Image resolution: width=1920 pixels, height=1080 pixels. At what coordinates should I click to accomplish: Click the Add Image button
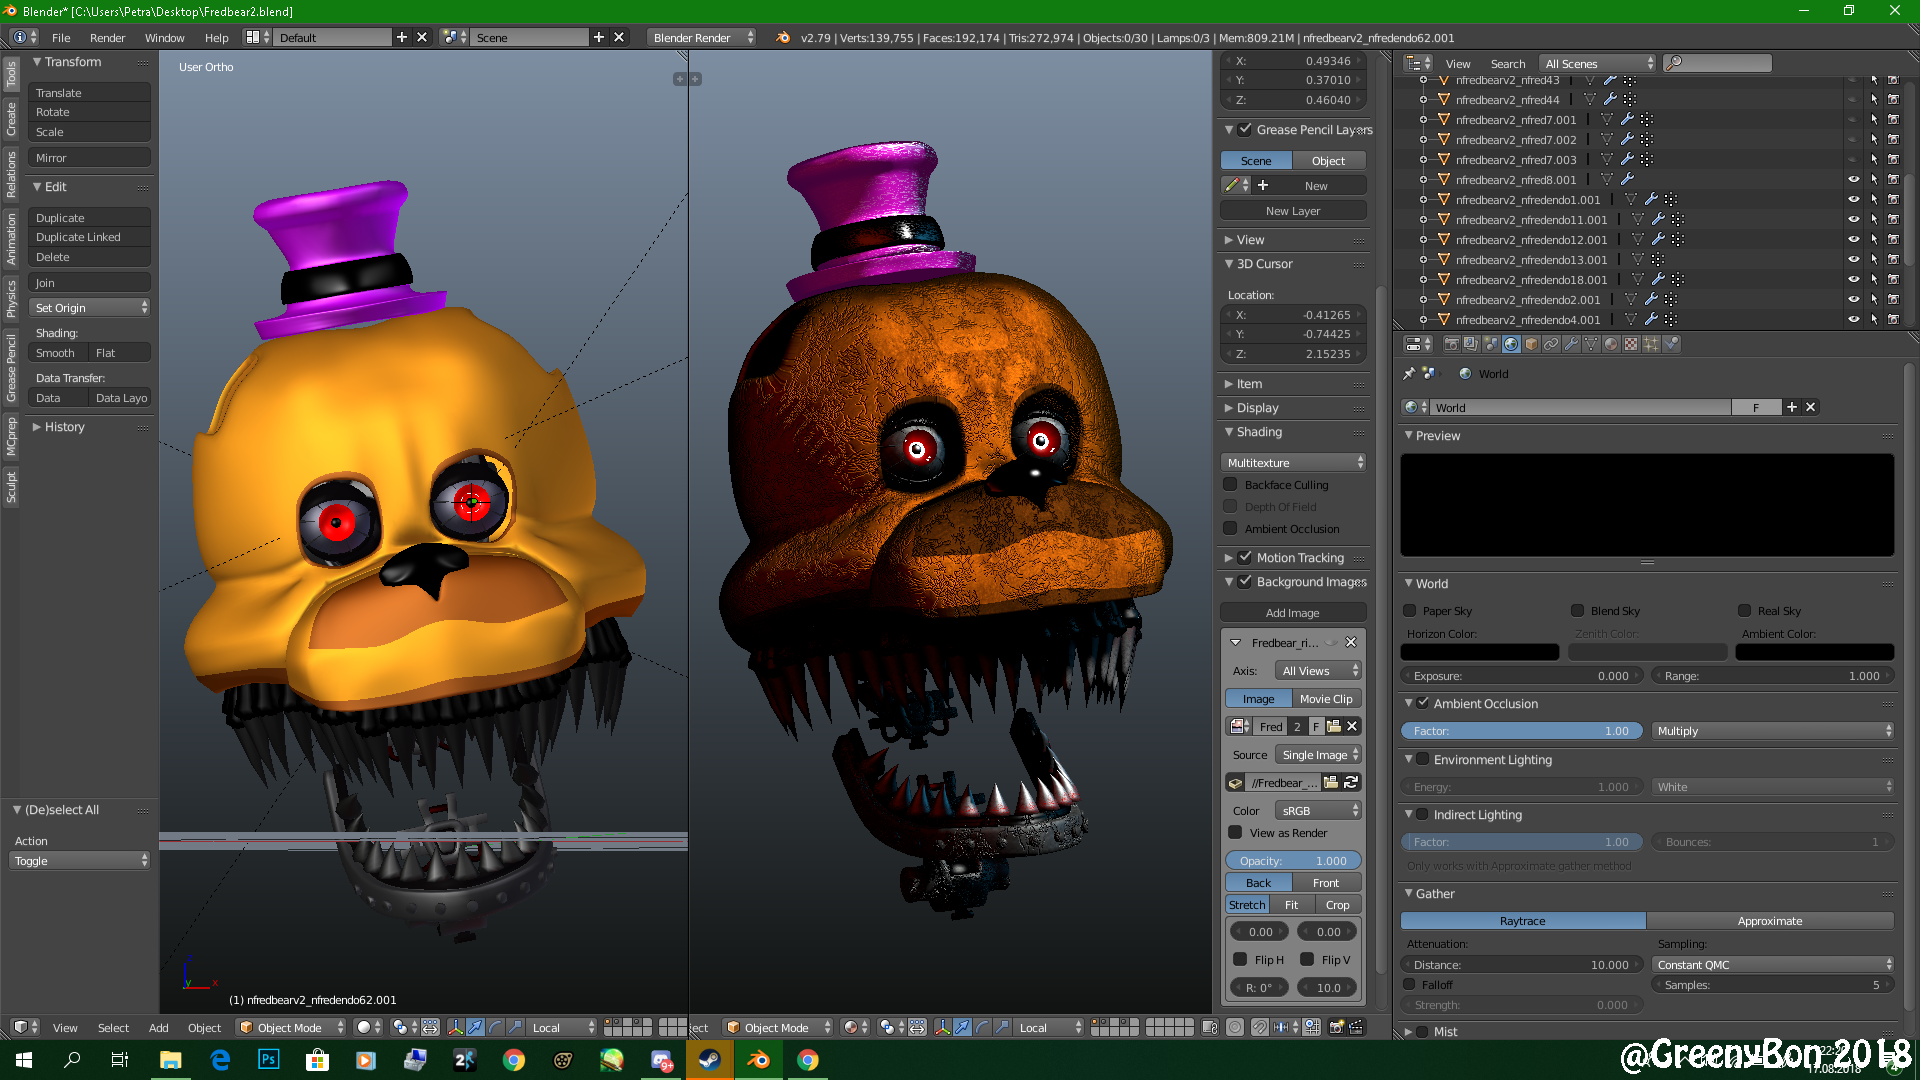1293,613
